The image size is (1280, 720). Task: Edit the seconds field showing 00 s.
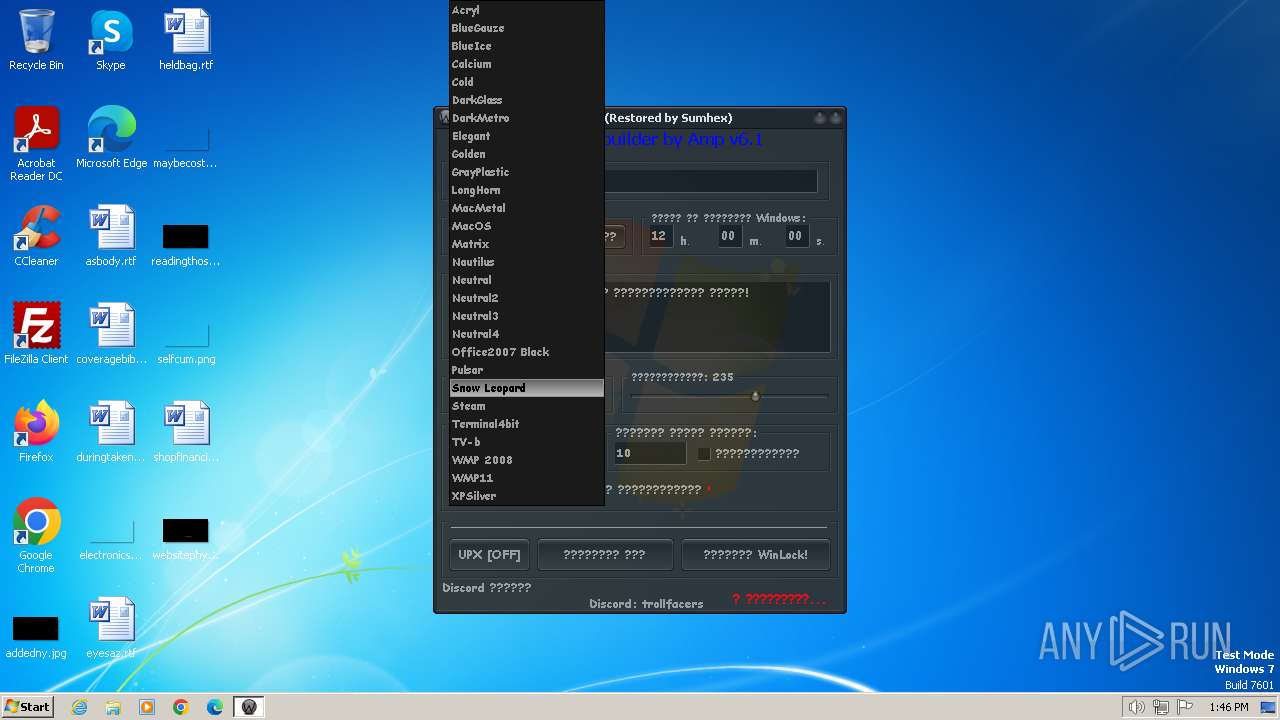tap(795, 237)
